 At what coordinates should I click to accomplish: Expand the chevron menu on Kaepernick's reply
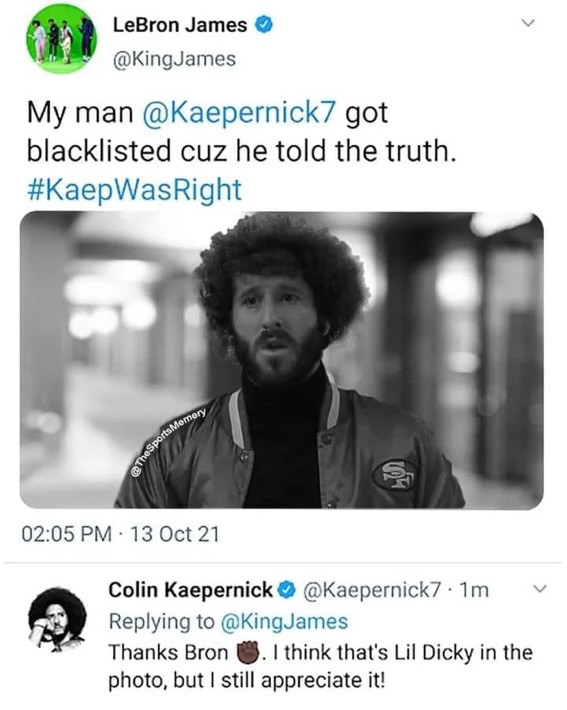coord(539,589)
